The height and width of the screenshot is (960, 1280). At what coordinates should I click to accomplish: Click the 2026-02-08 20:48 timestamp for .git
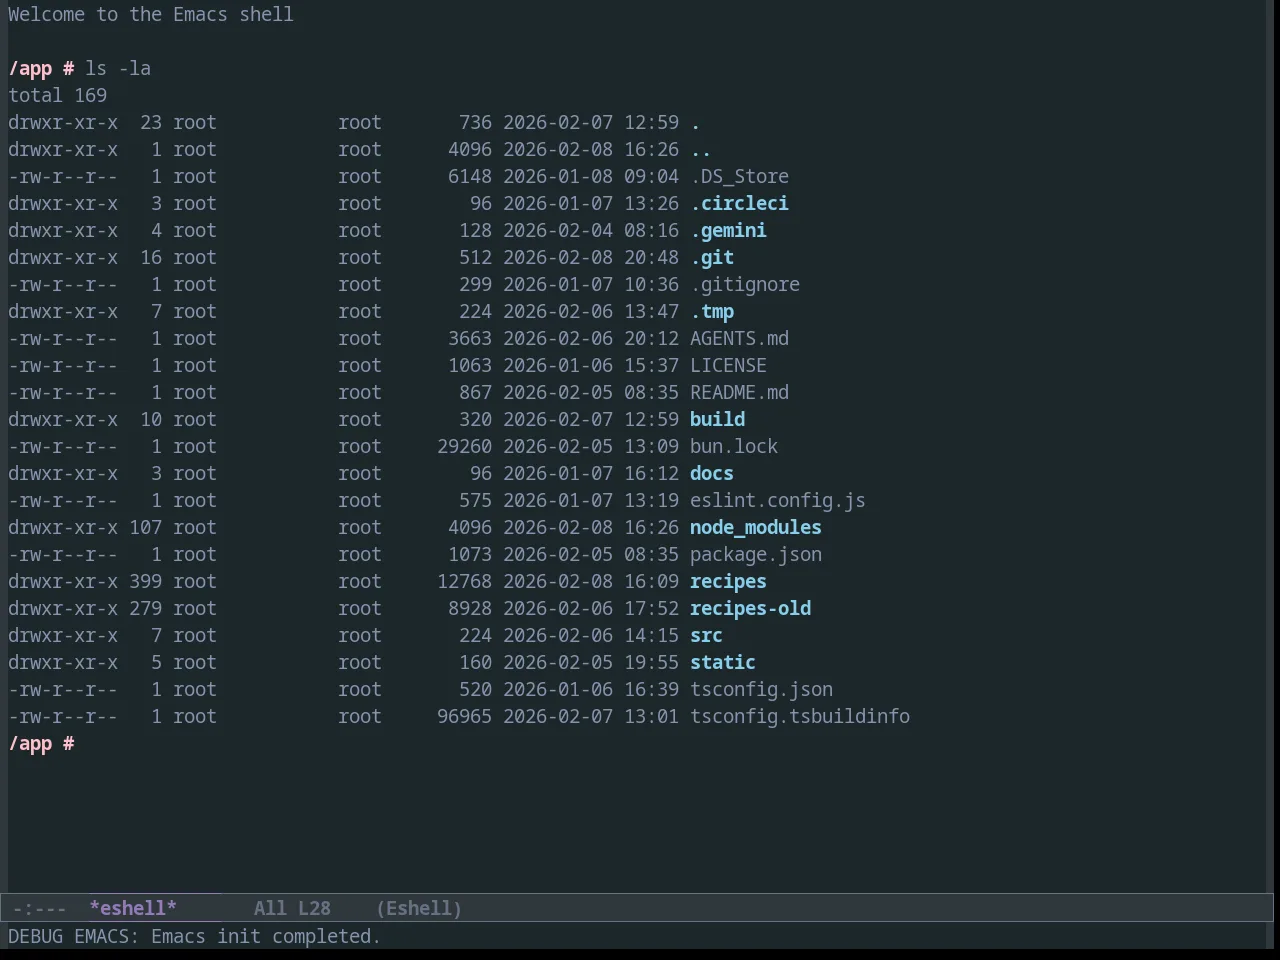[x=591, y=257]
